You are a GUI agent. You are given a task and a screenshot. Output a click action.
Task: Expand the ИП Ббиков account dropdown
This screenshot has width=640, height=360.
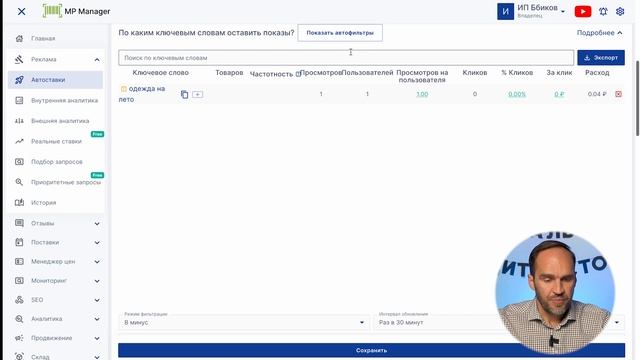563,11
